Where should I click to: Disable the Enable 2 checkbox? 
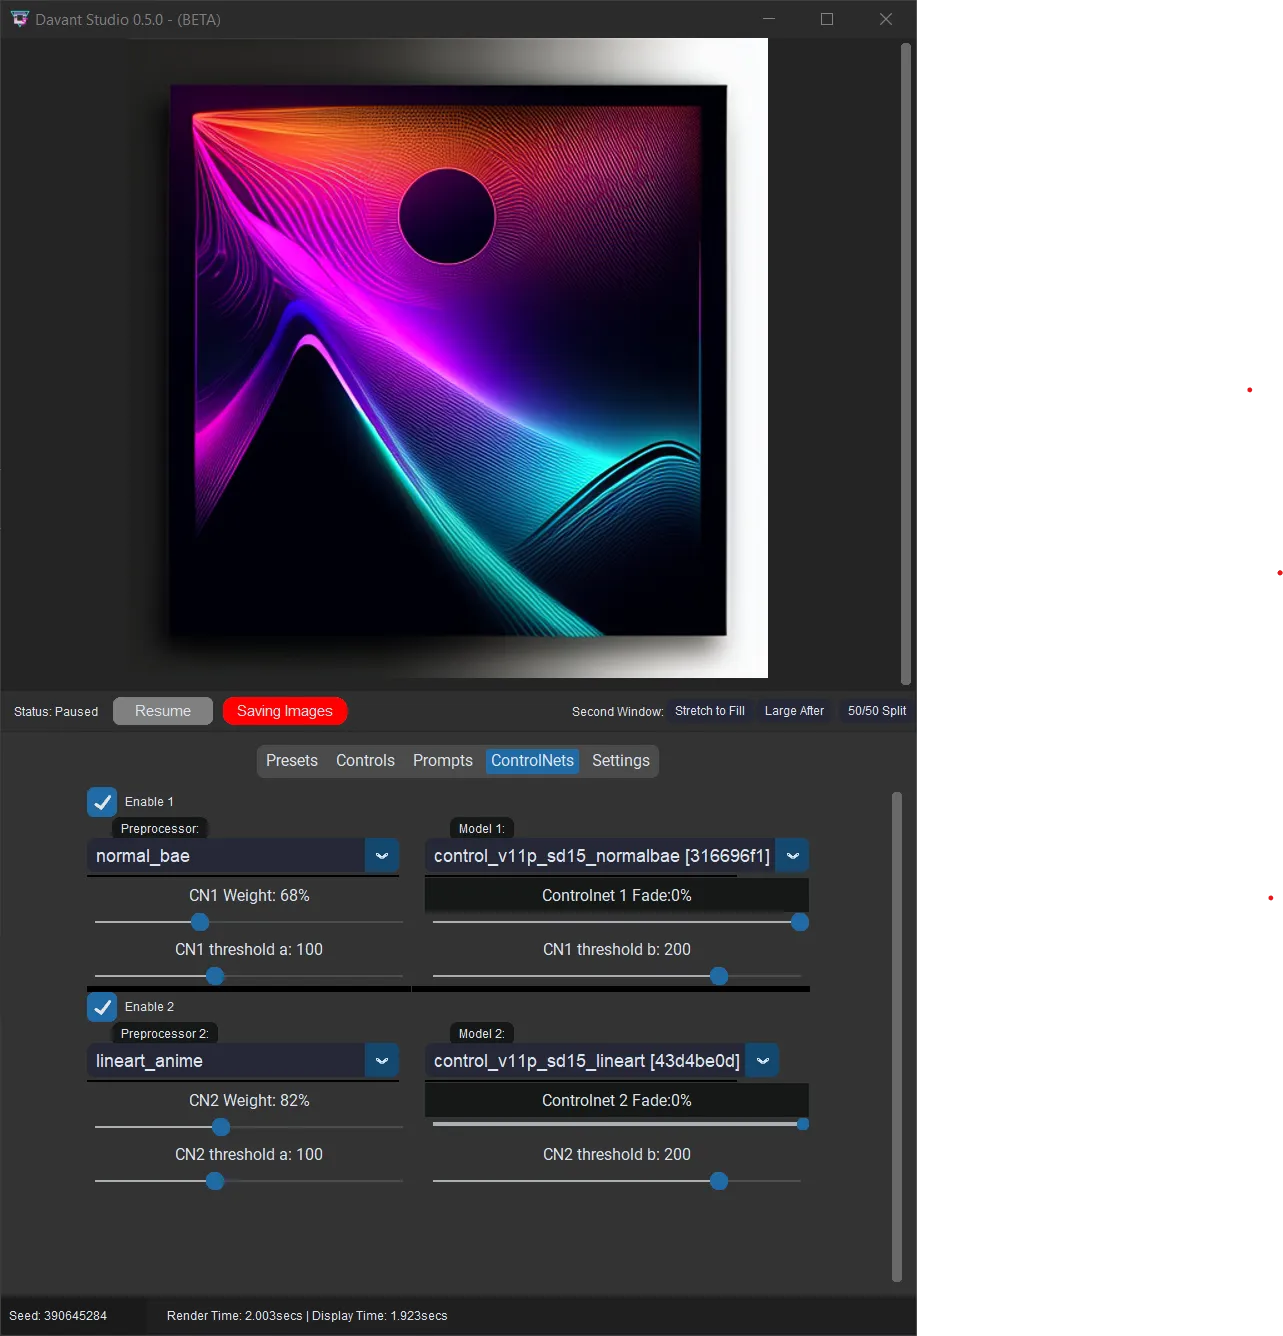[102, 1007]
